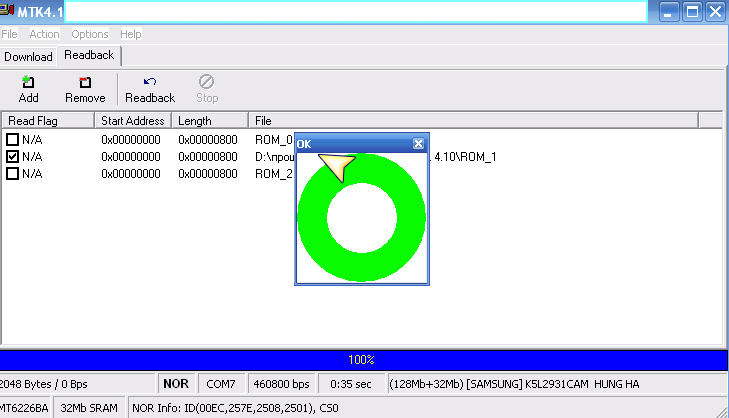Viewport: 729px width, 418px height.
Task: Enable the ROM_2 read flag checkbox
Action: point(13,174)
